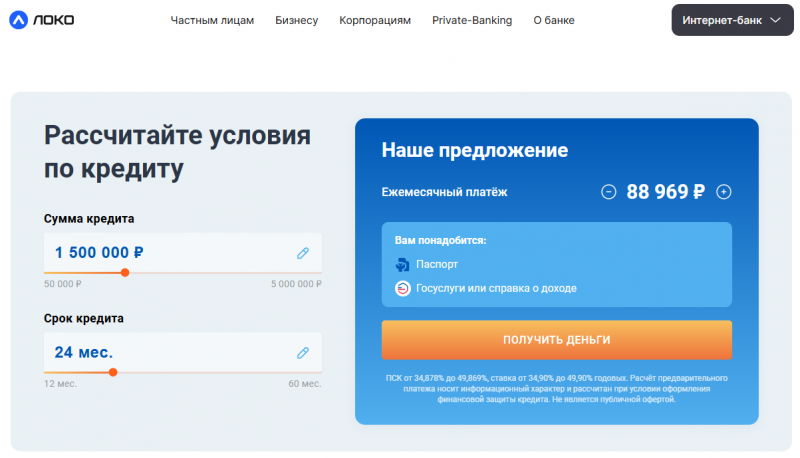The width and height of the screenshot is (800, 458).
Task: Click the Вам понадобится: heading
Action: [440, 240]
